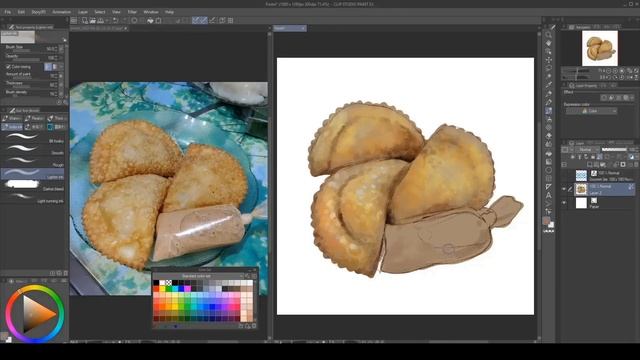Pick the red swatch in color set
The image size is (640, 360).
156,289
